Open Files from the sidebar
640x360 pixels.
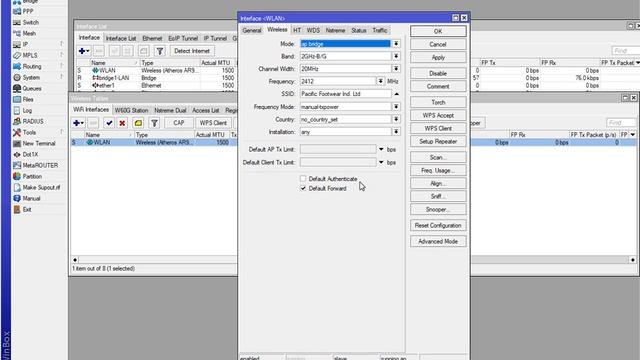tap(28, 100)
